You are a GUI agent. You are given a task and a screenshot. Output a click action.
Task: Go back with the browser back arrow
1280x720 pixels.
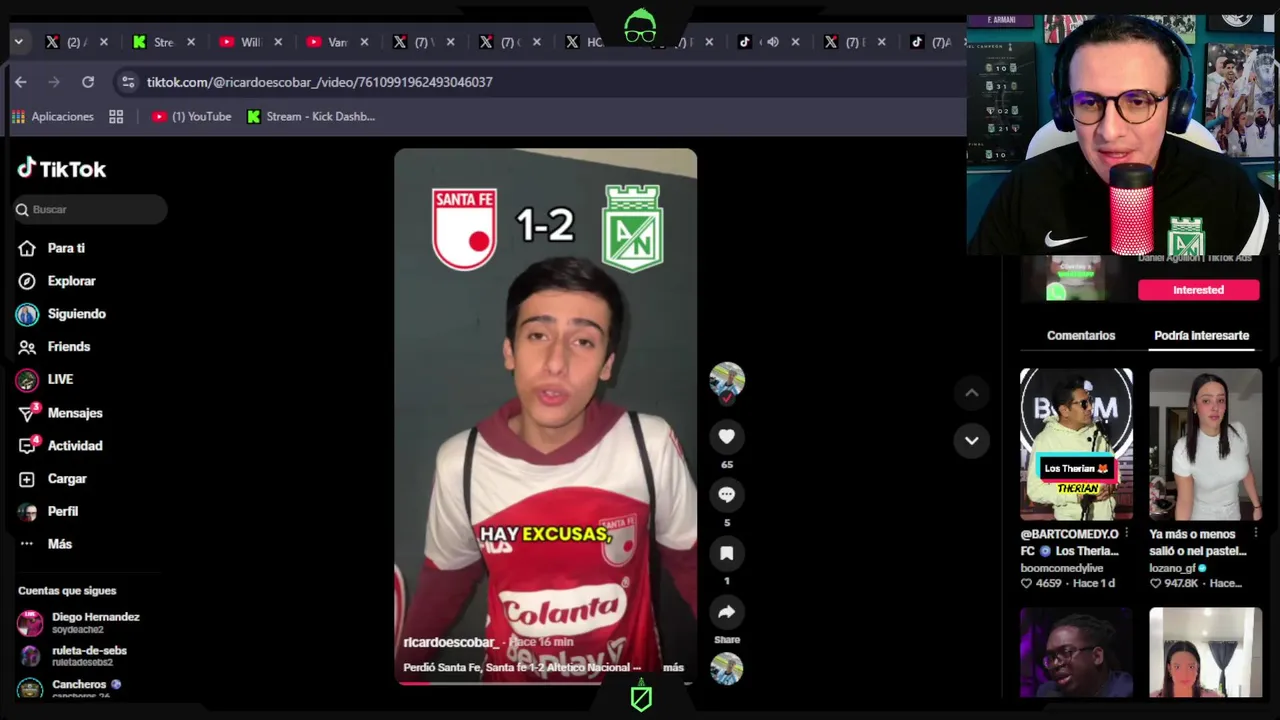(21, 82)
